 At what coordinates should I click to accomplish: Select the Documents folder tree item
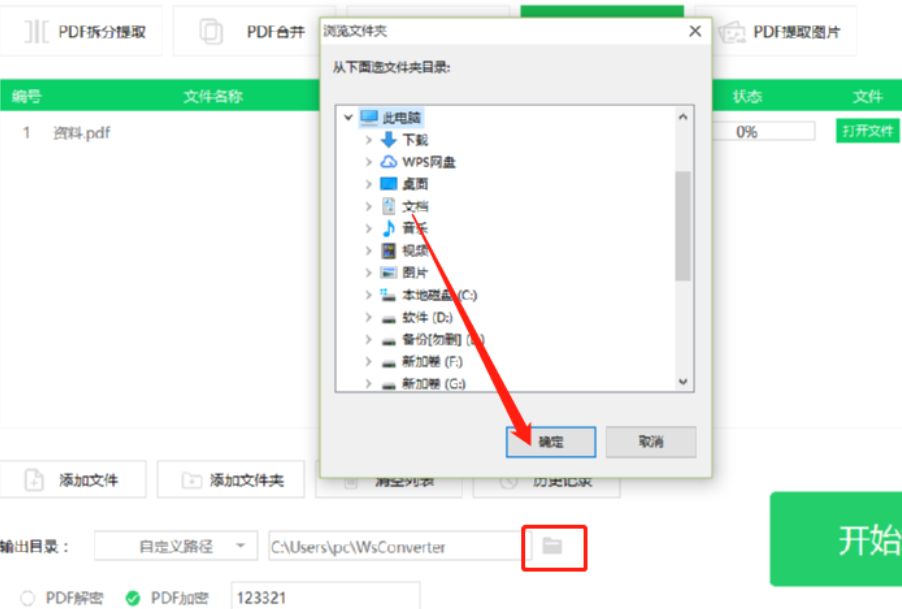pos(415,206)
